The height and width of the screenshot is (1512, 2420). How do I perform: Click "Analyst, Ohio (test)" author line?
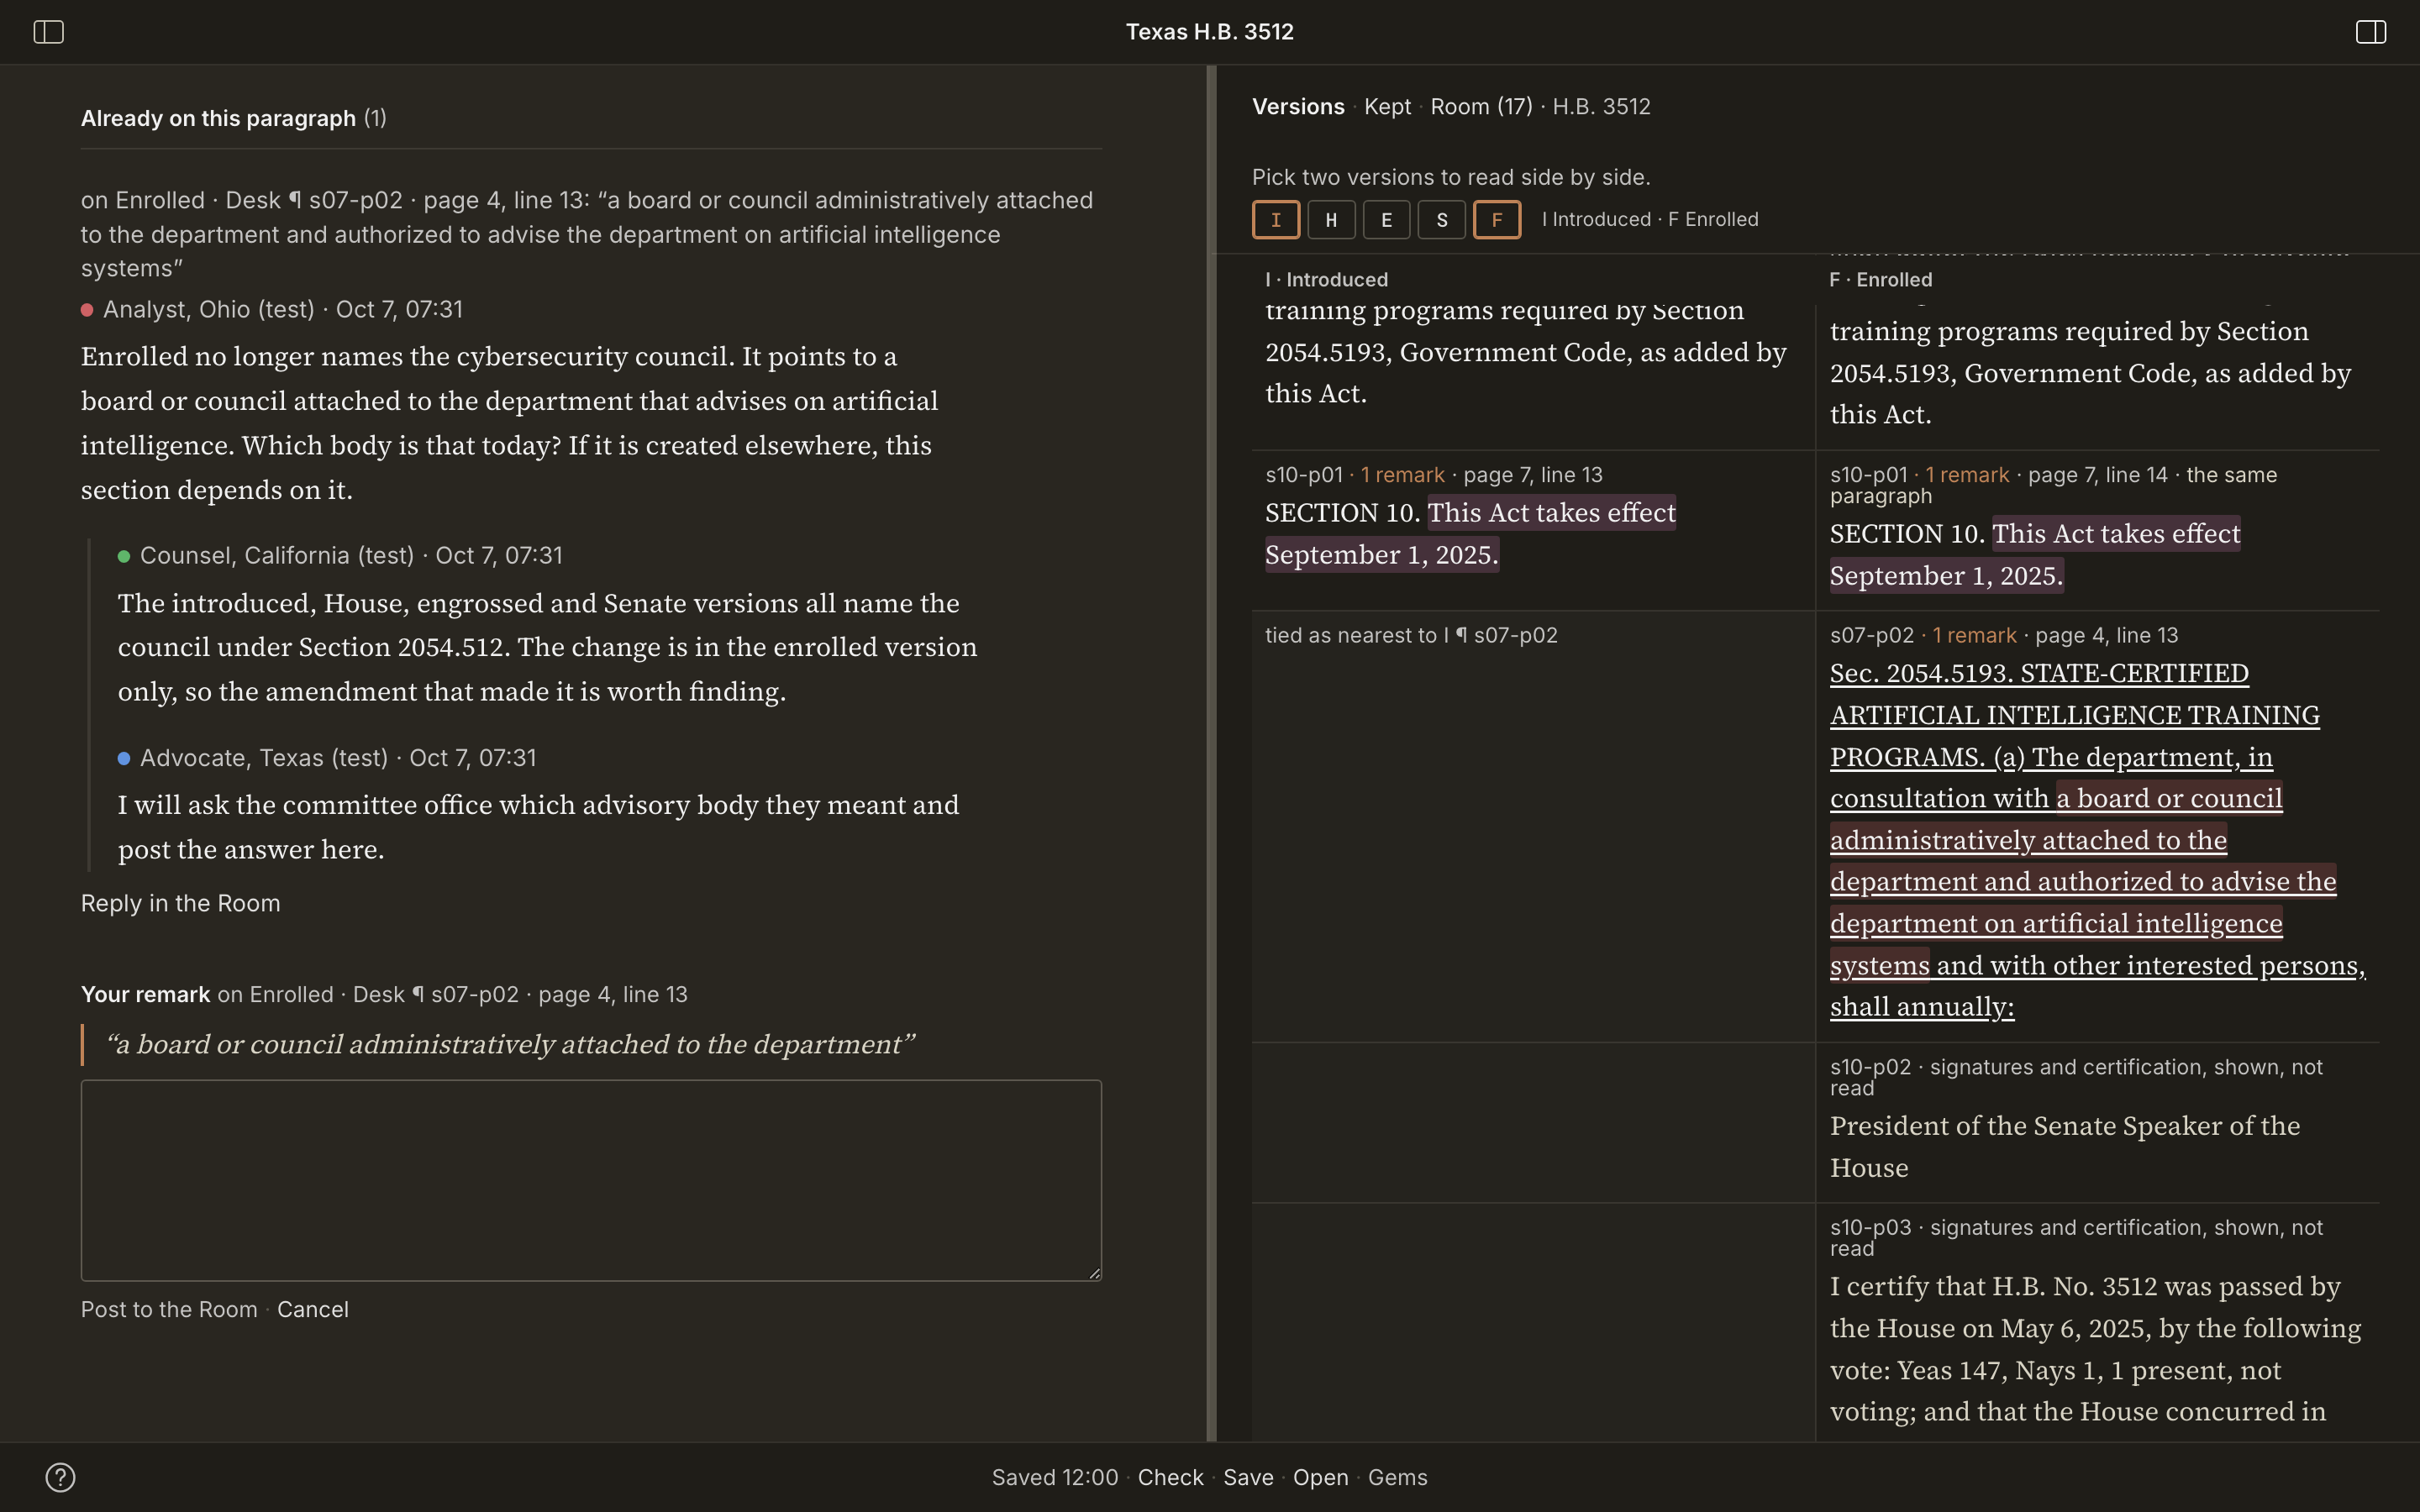point(272,310)
